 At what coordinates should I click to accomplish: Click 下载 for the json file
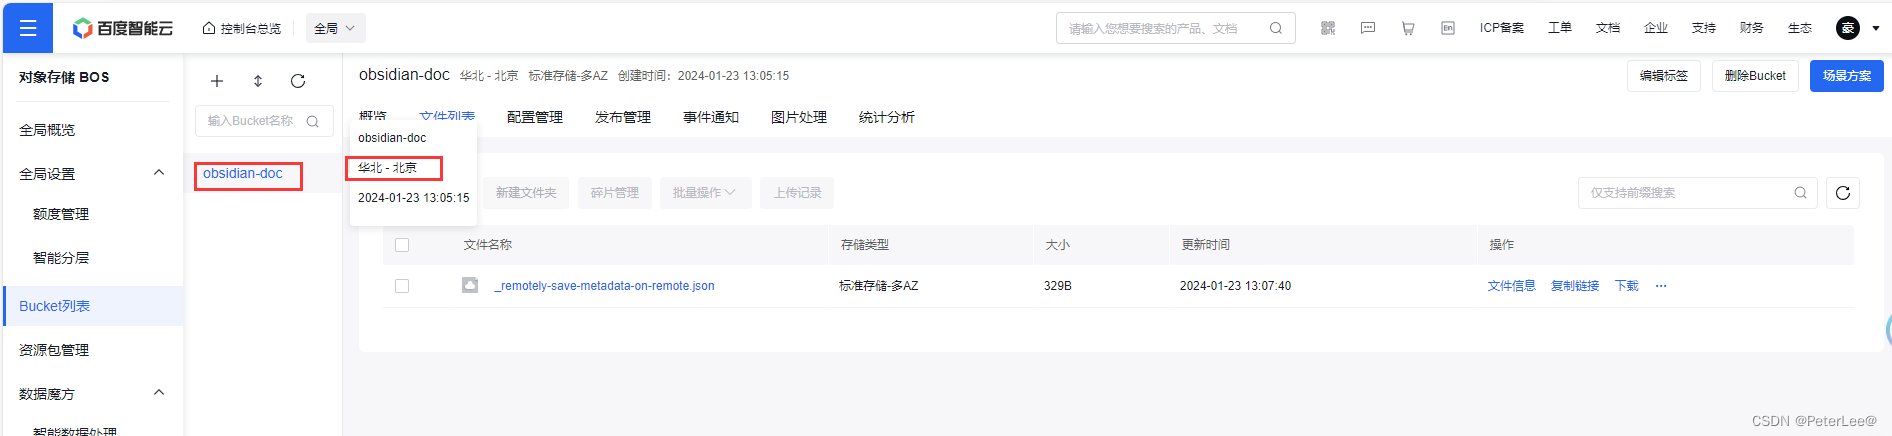pyautogui.click(x=1627, y=286)
